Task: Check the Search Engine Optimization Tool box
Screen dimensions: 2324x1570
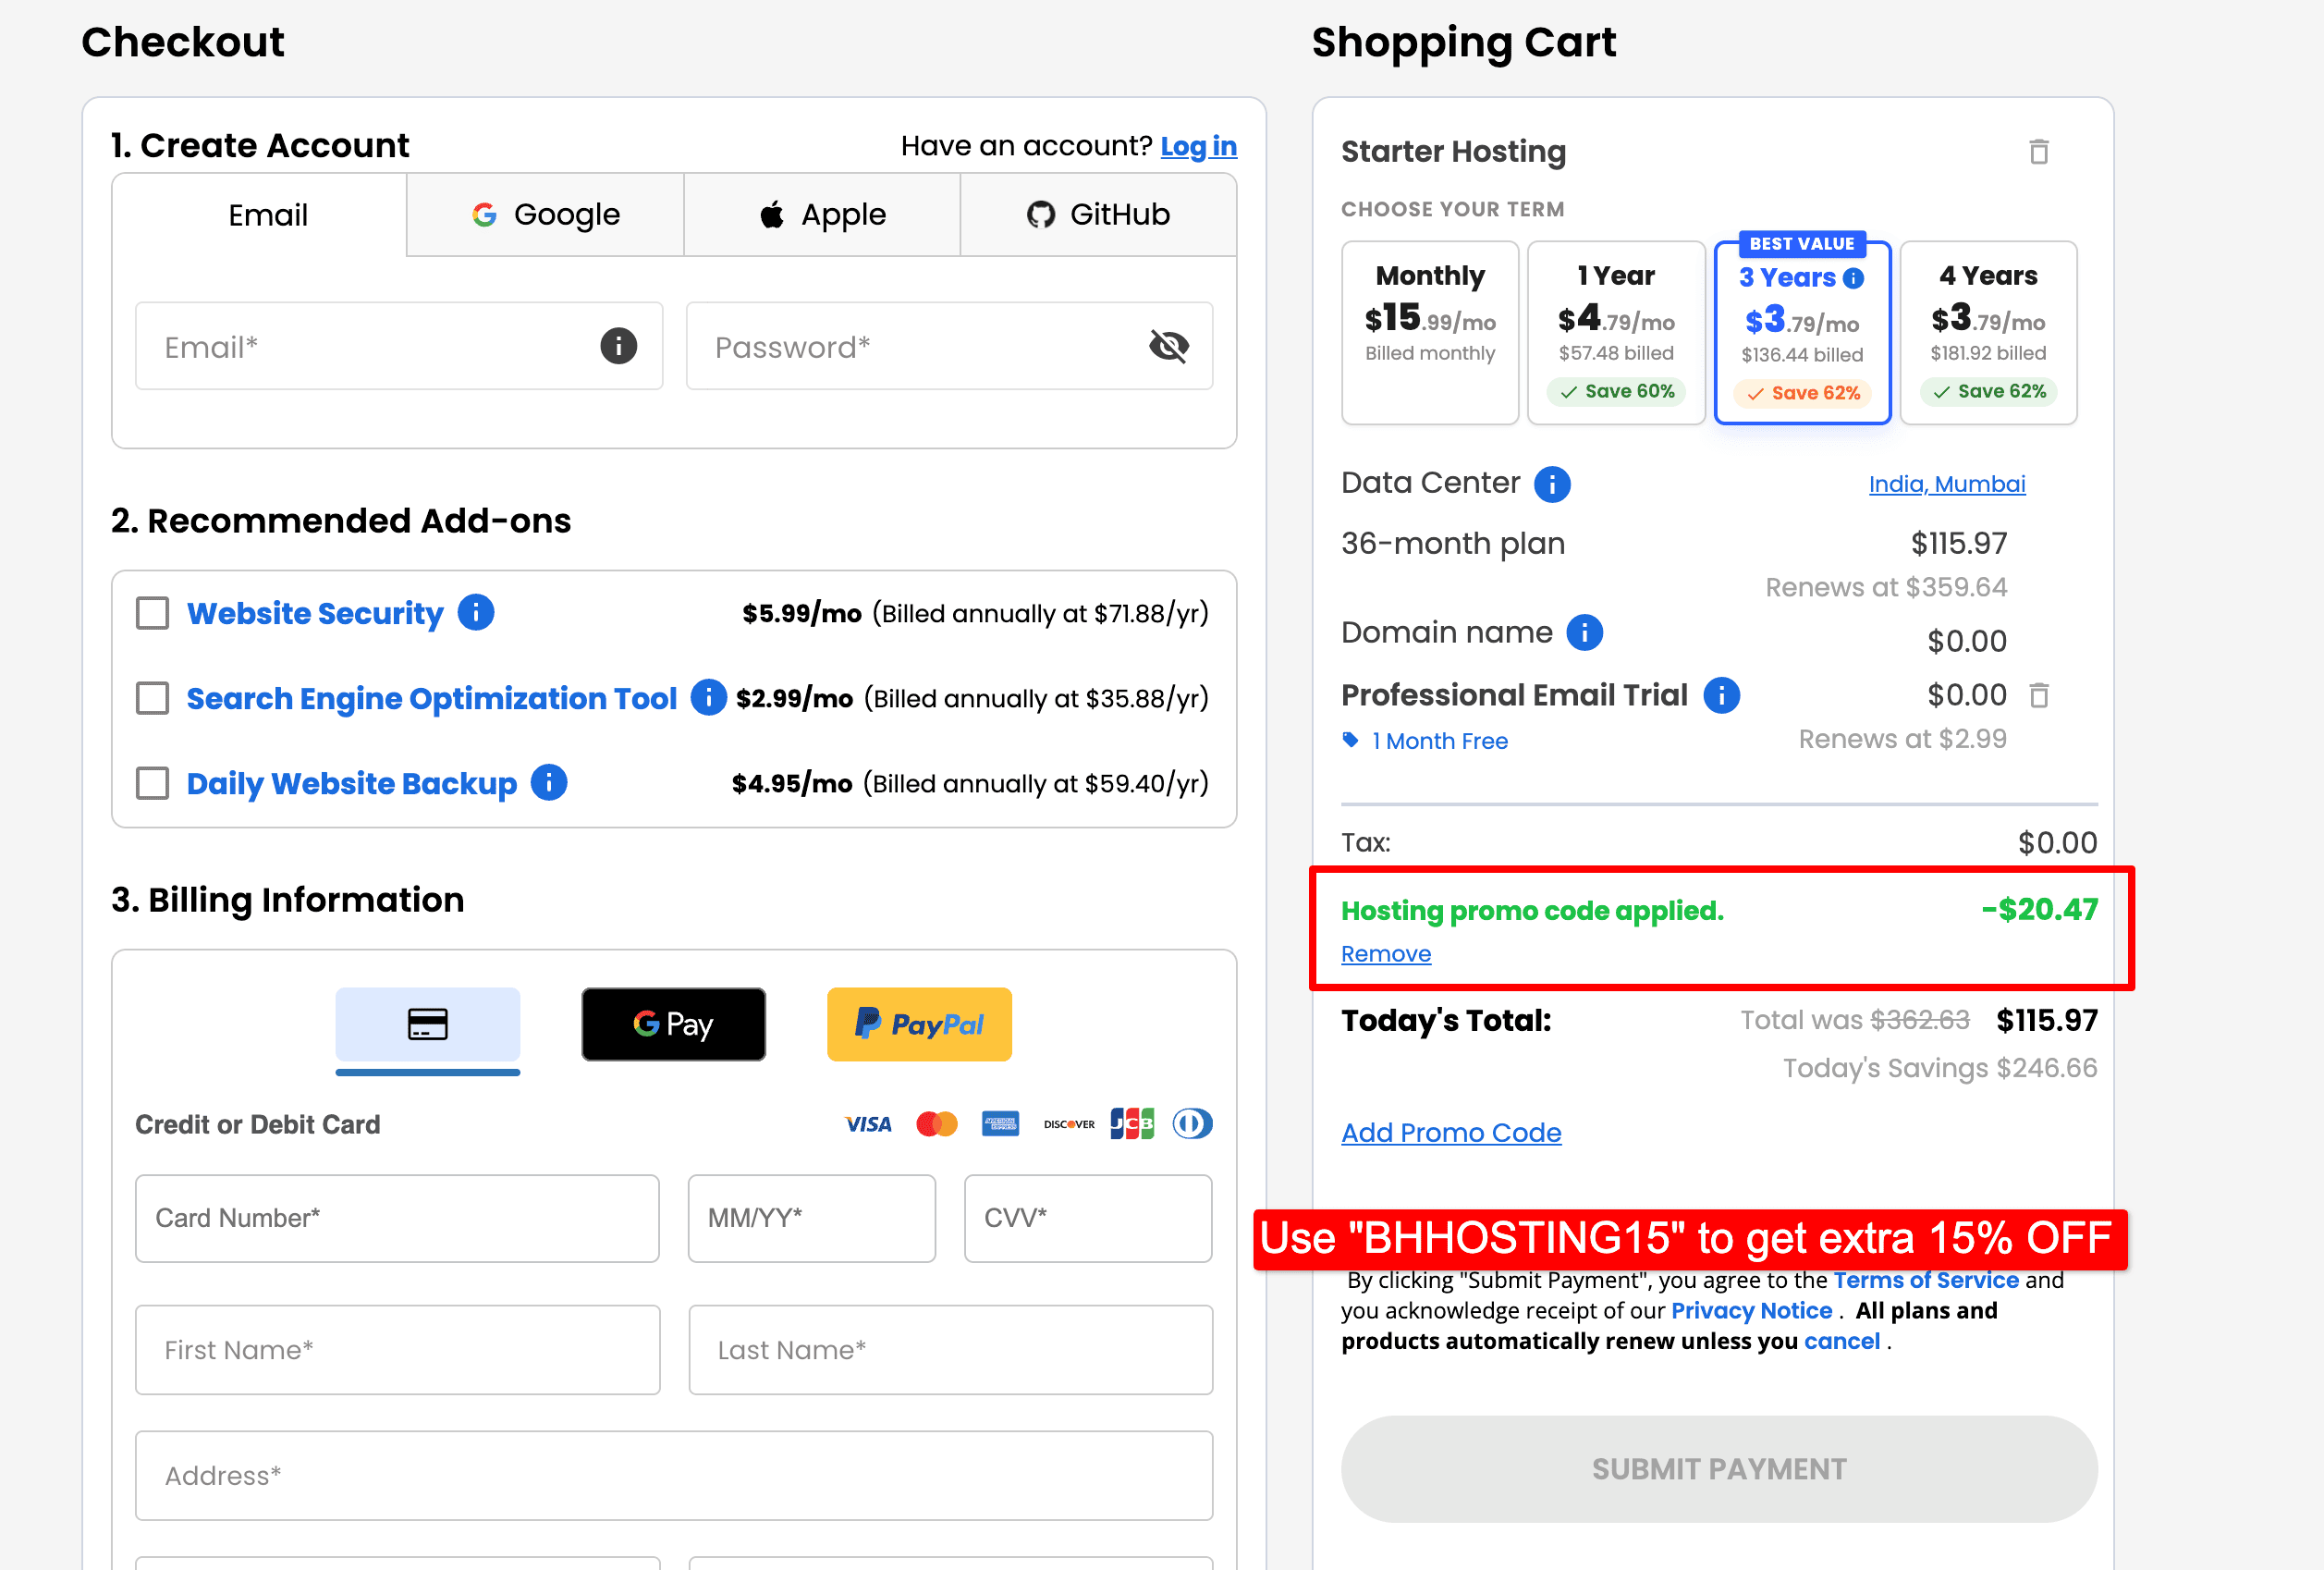Action: (152, 698)
